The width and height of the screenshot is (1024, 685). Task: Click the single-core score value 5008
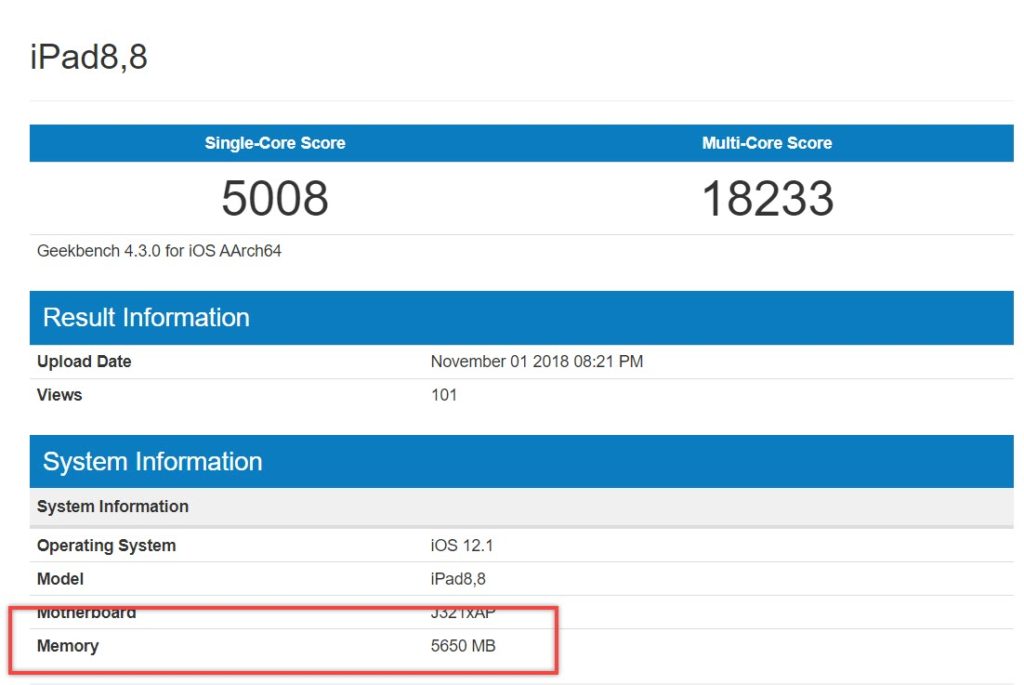[x=274, y=198]
